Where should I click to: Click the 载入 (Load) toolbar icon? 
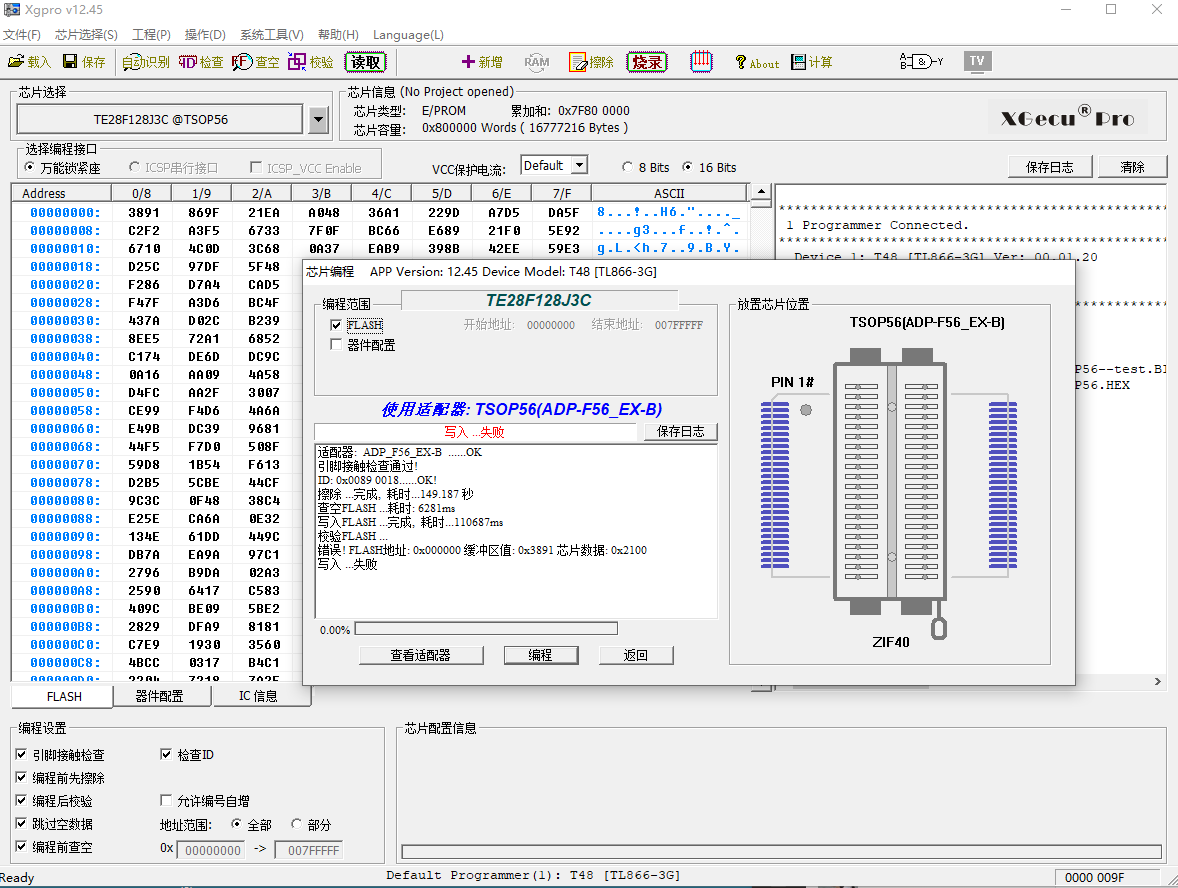[x=17, y=62]
